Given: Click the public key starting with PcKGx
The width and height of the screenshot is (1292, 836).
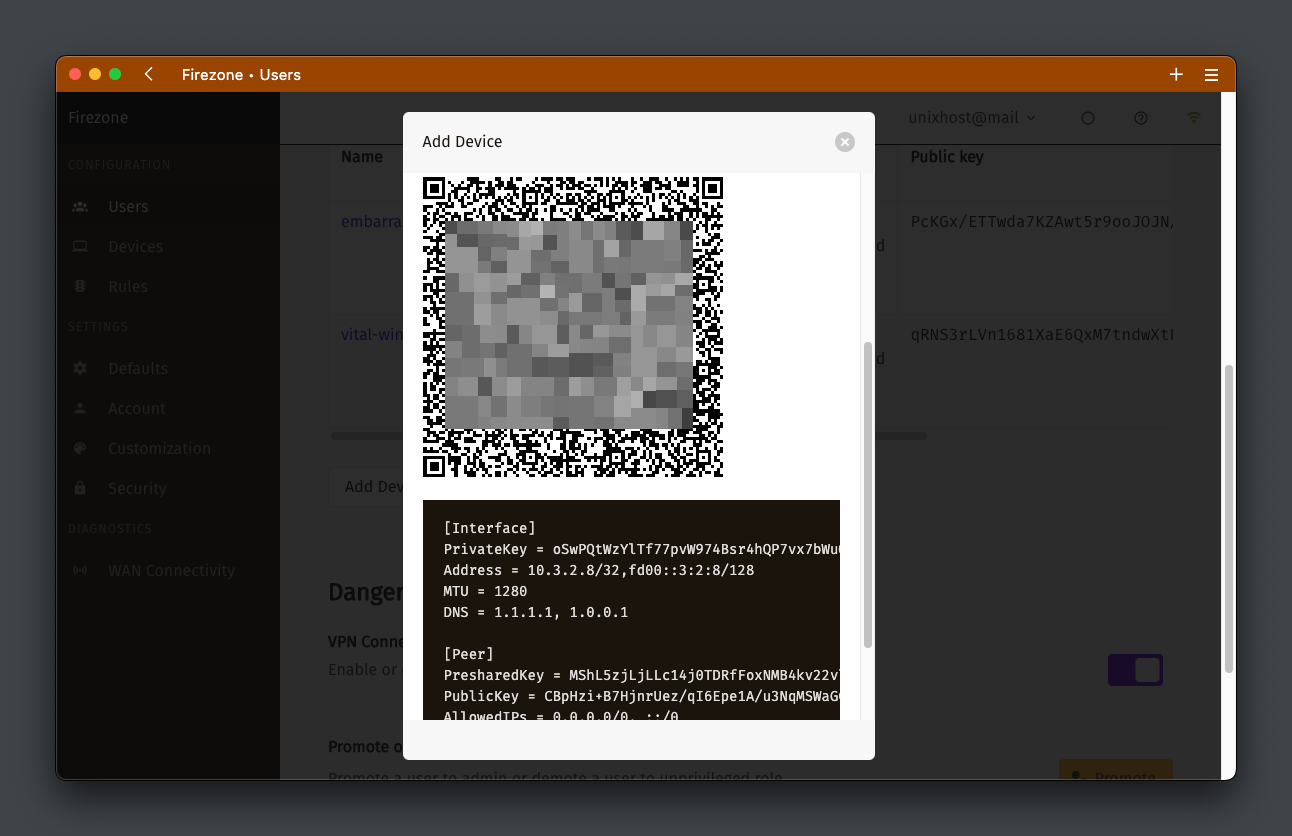Looking at the screenshot, I should tap(1041, 222).
